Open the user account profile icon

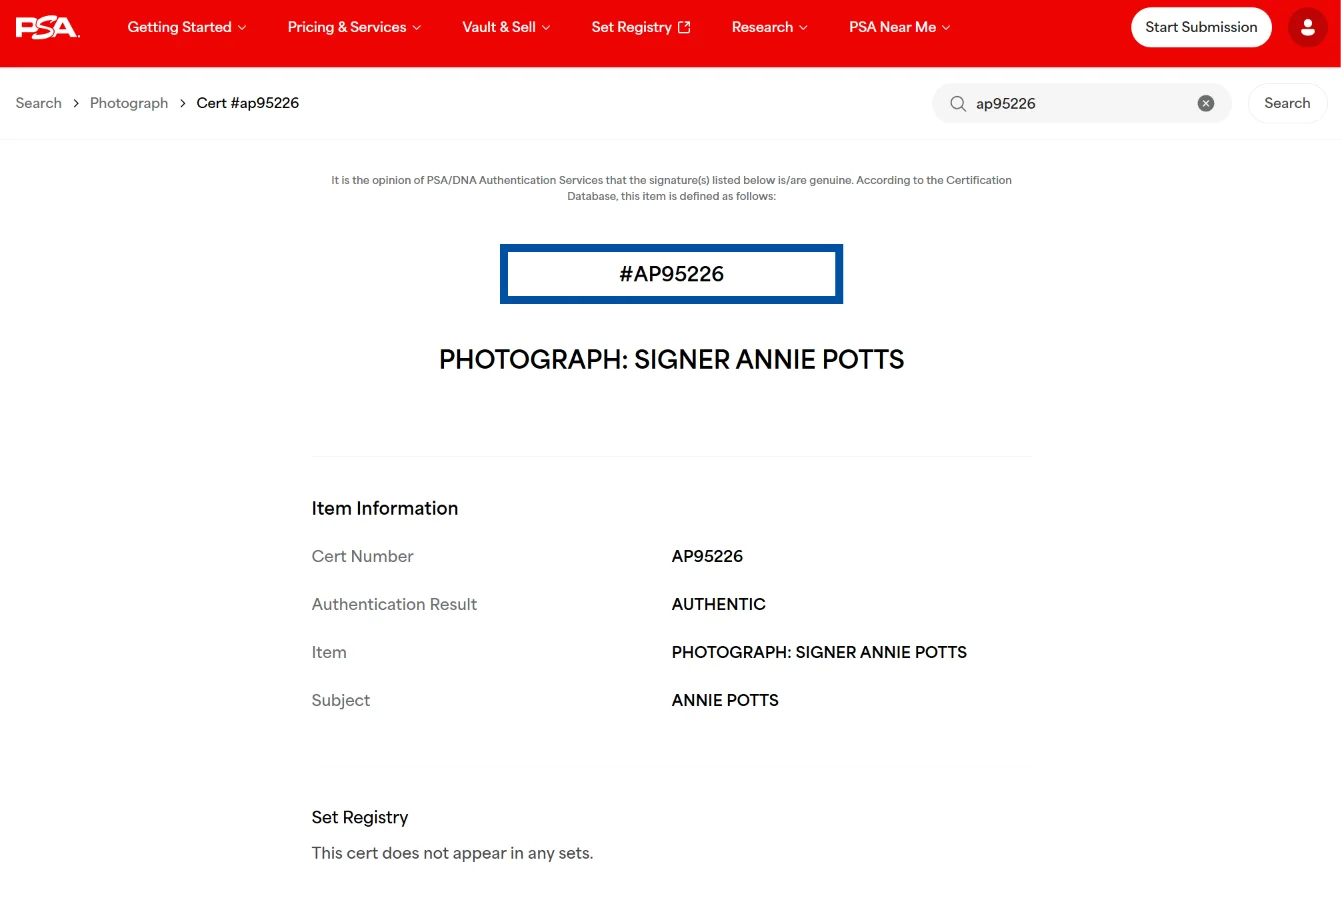[1307, 27]
